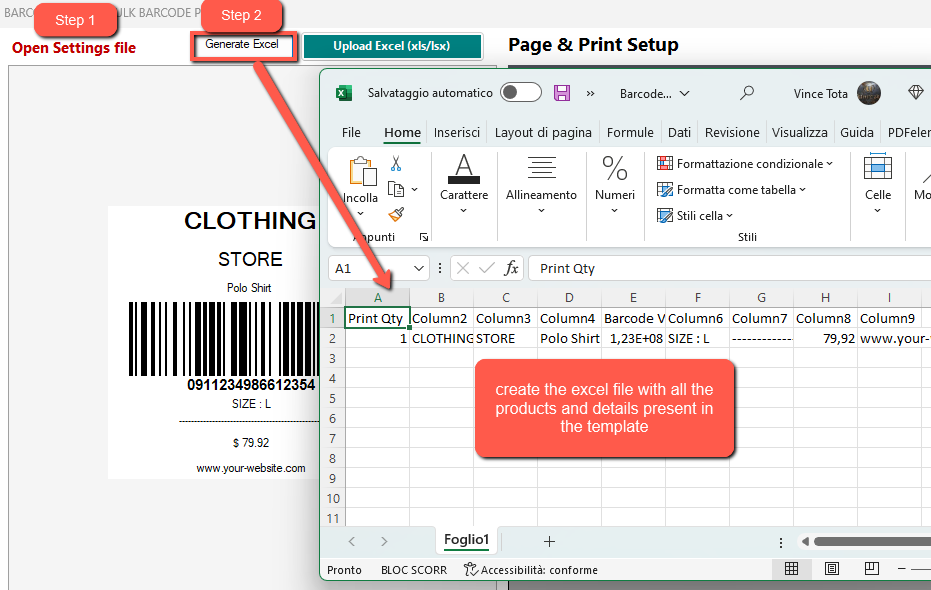Click the Page Break preview icon

[872, 569]
